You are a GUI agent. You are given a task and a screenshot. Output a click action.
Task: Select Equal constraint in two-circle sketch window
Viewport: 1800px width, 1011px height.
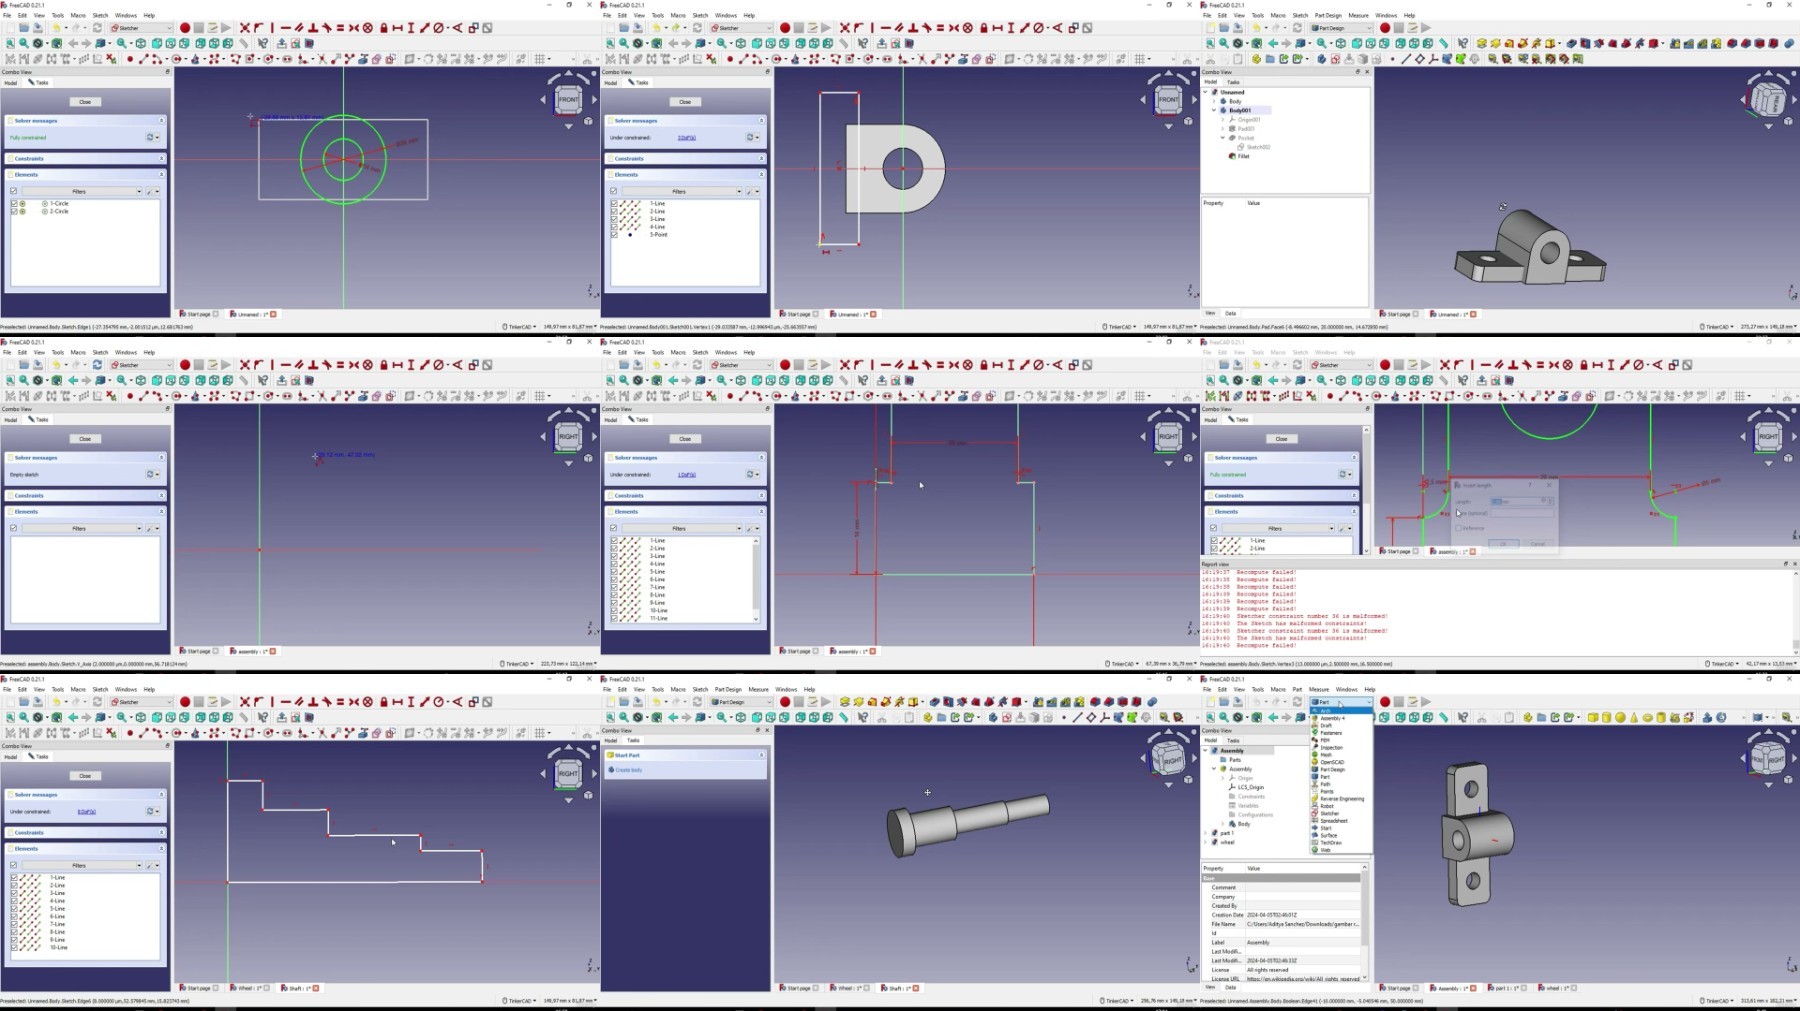point(340,28)
